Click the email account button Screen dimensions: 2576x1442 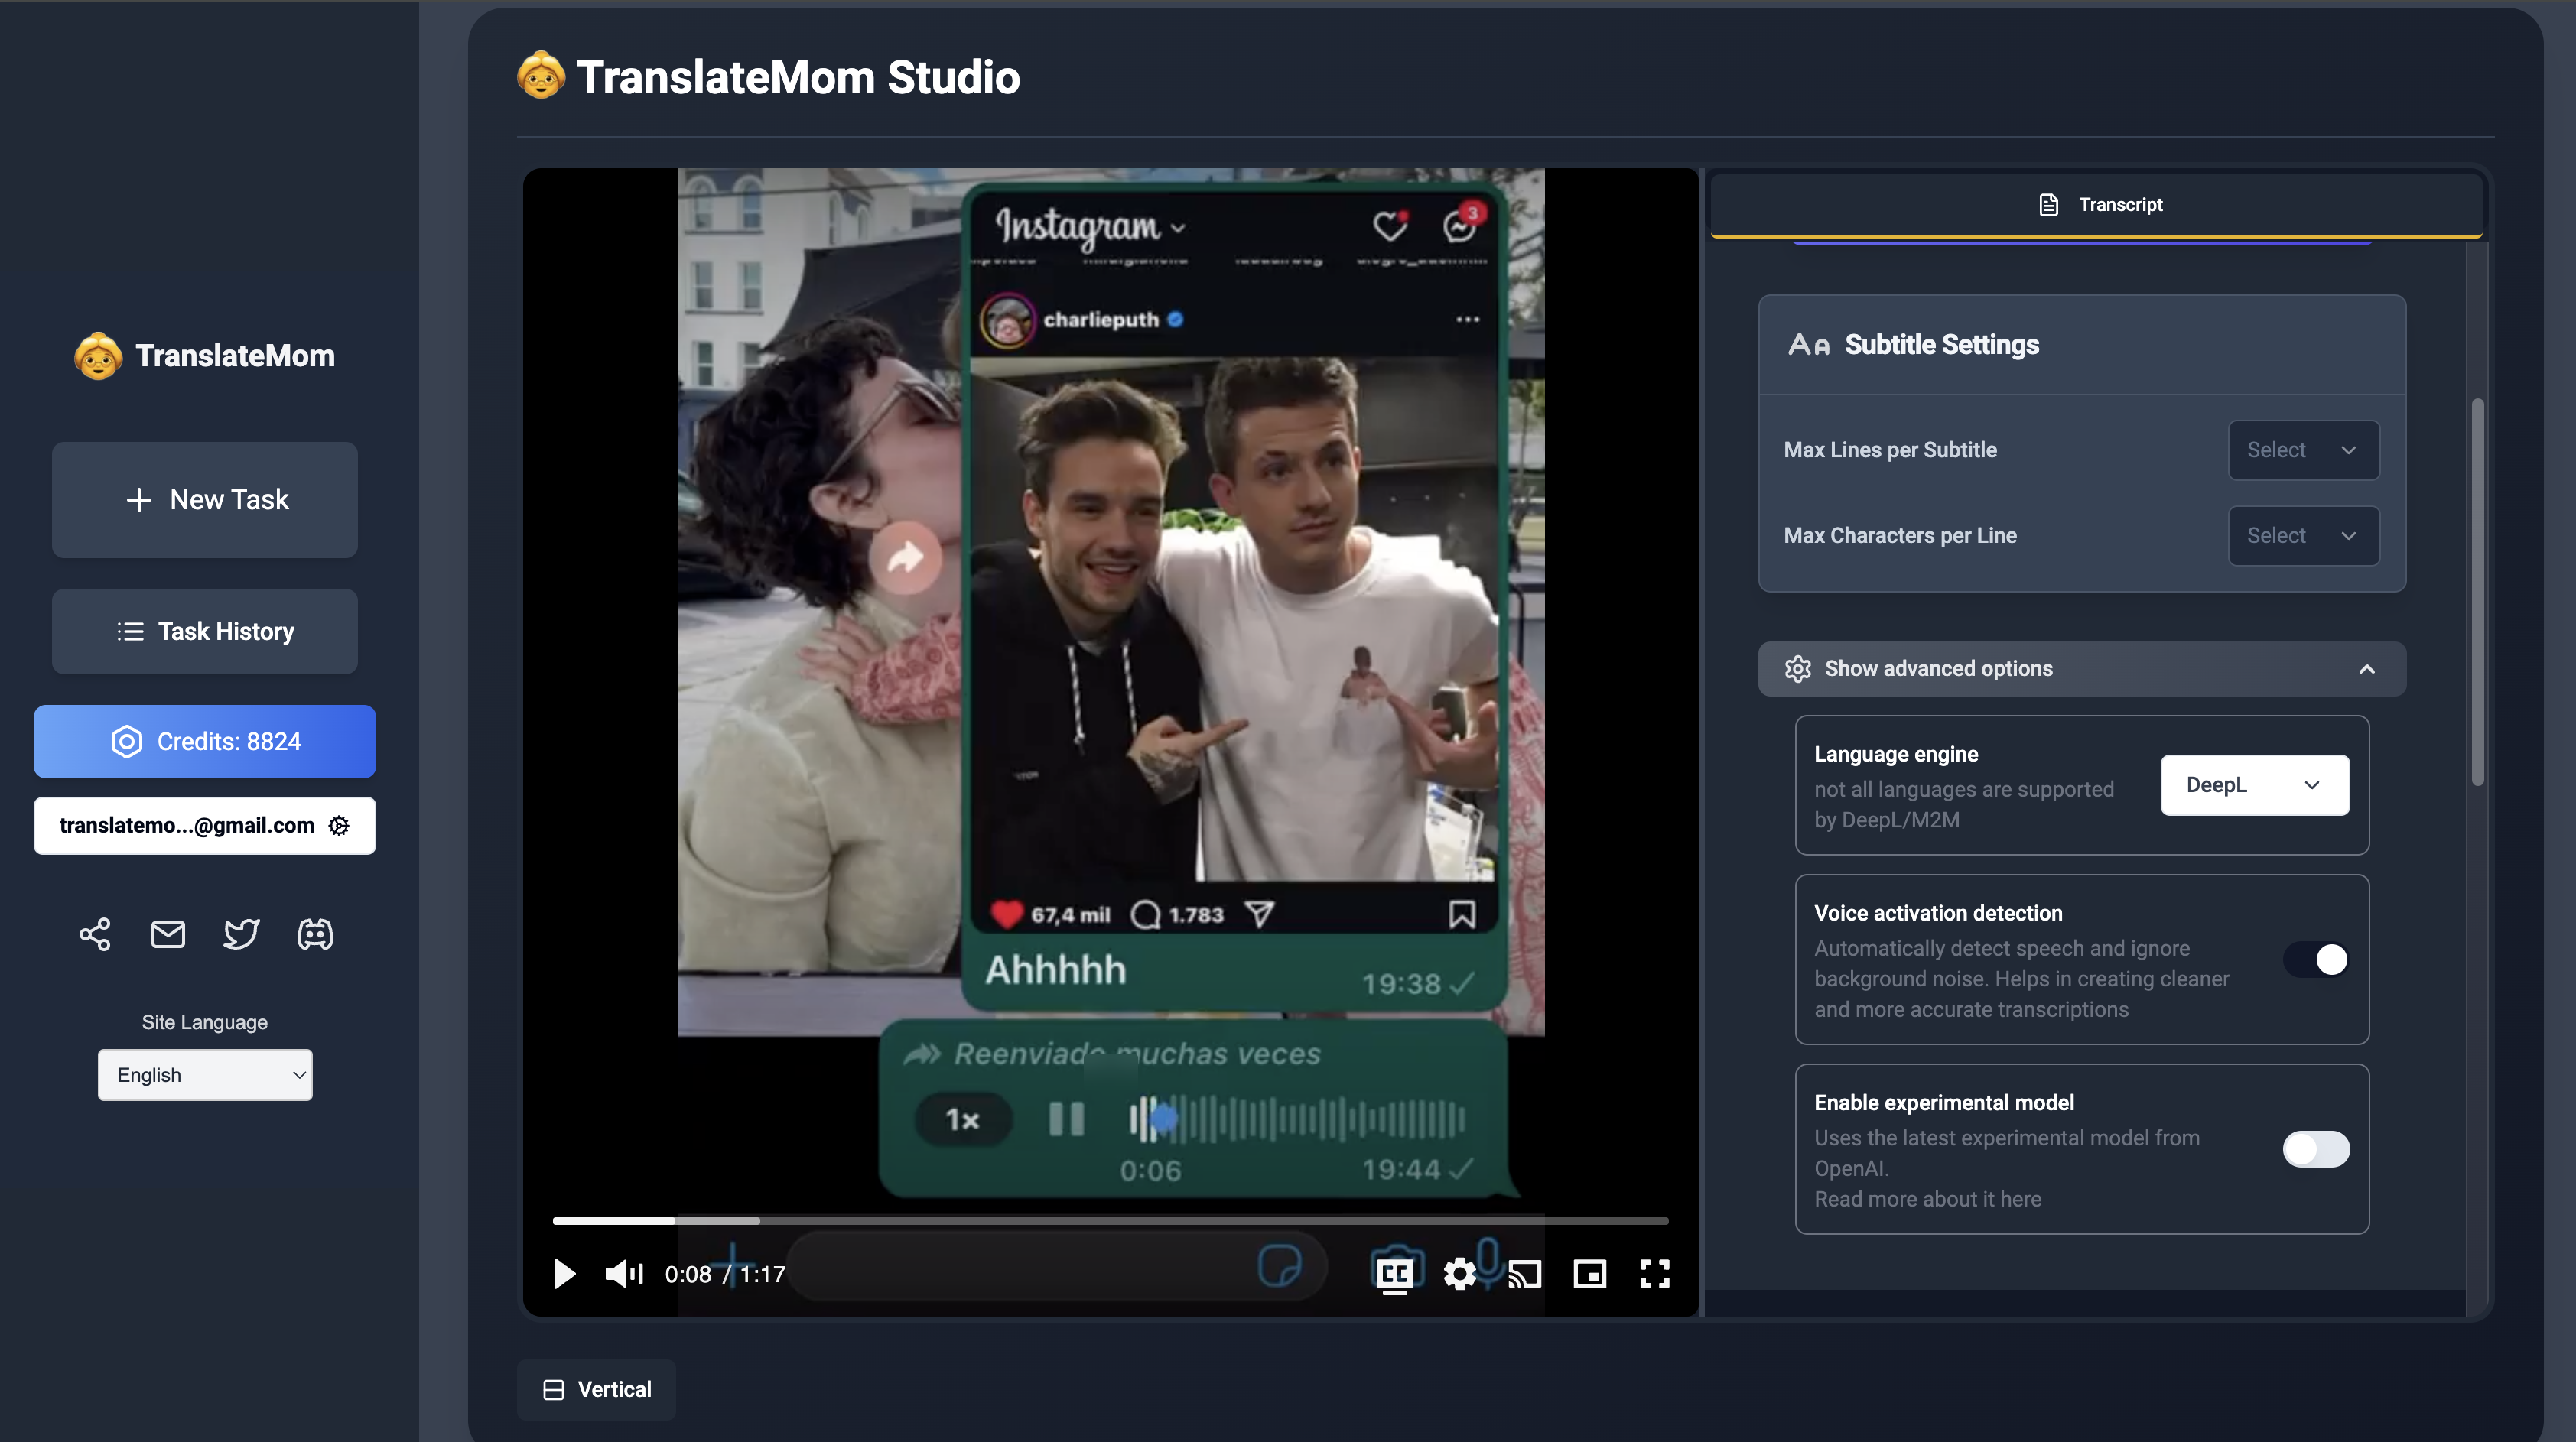205,825
